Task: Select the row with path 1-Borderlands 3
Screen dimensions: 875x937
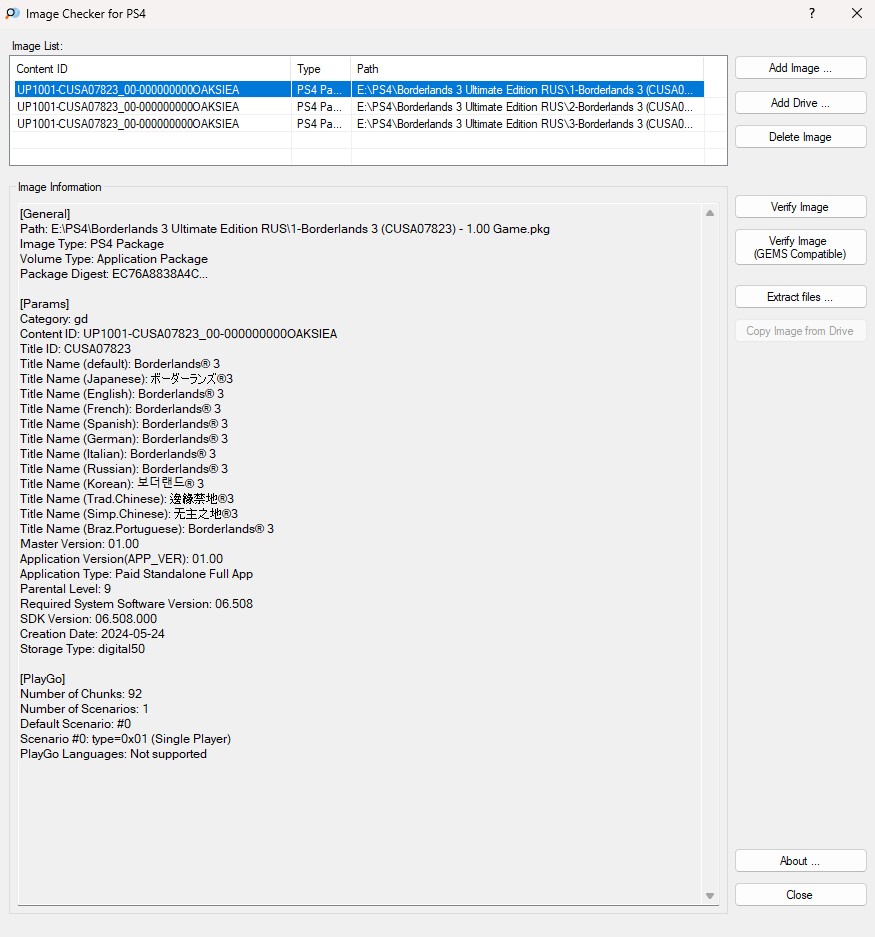Action: pyautogui.click(x=359, y=90)
